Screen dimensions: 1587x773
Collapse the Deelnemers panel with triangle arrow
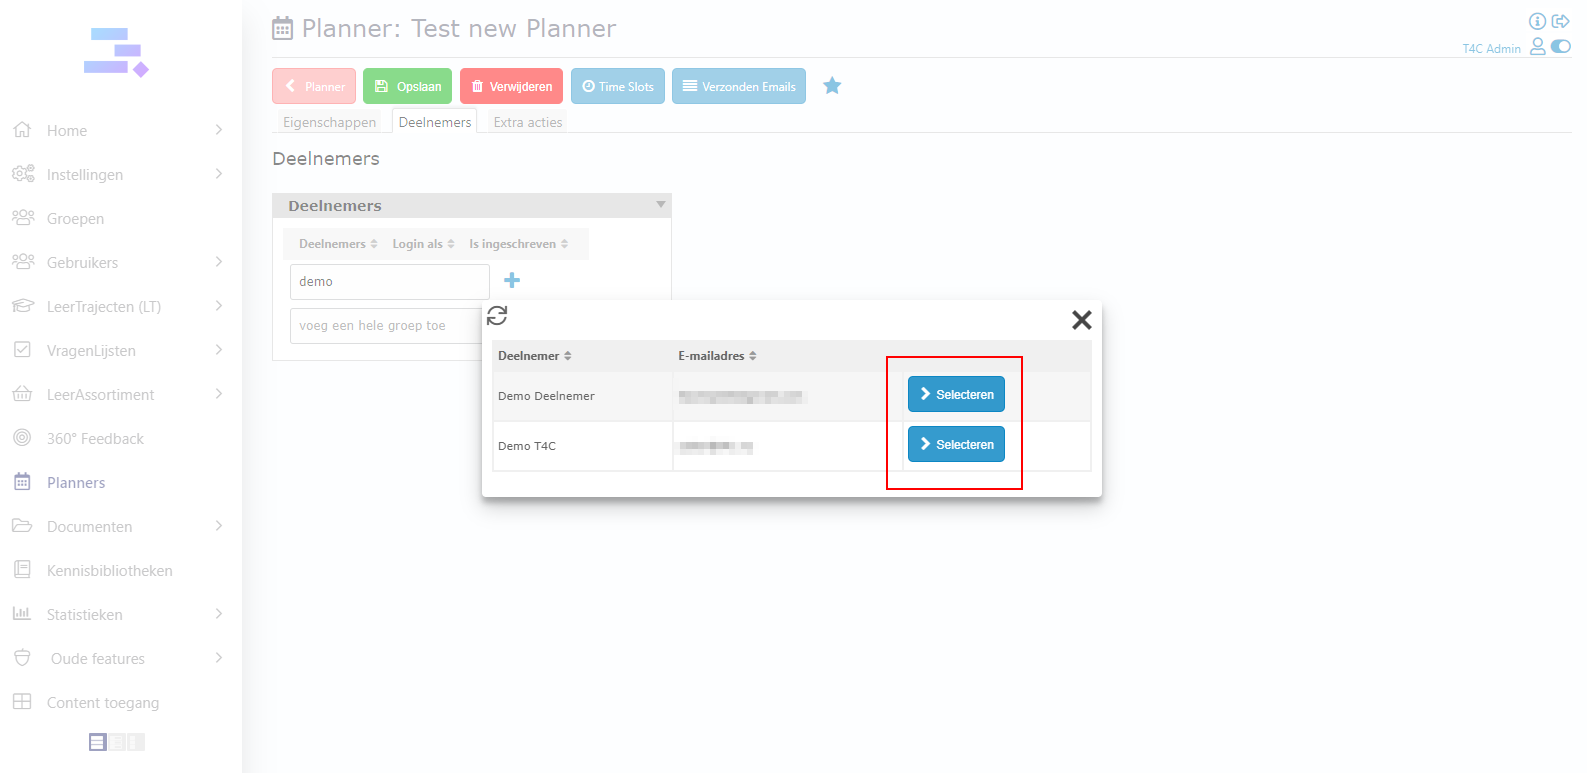coord(661,205)
